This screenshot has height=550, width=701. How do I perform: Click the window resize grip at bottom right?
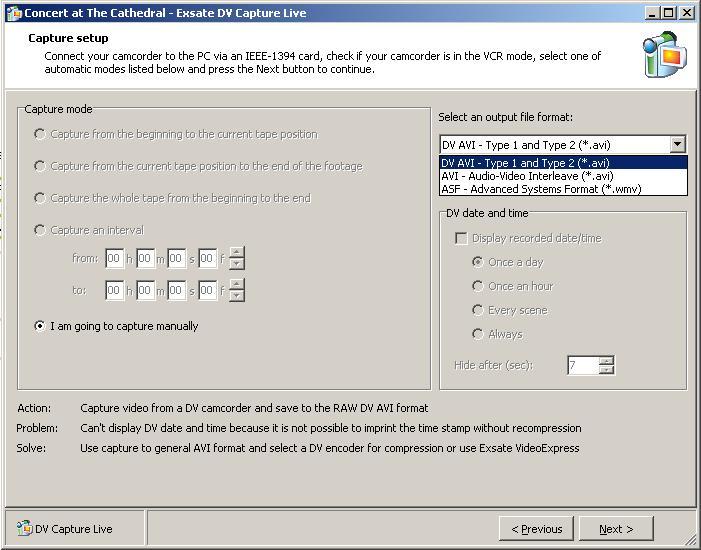coord(689,540)
